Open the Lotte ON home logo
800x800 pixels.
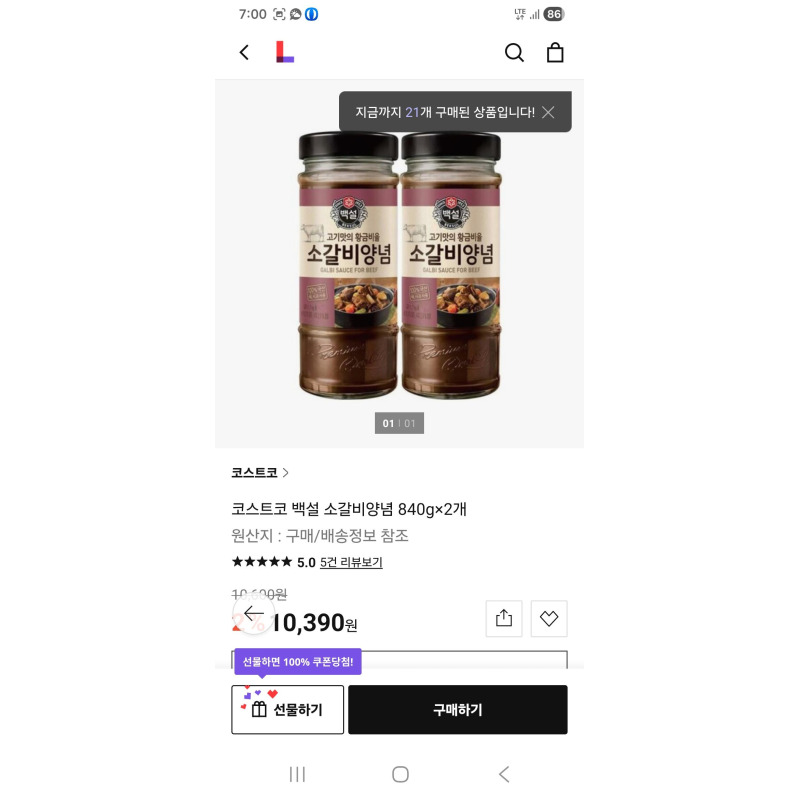285,53
